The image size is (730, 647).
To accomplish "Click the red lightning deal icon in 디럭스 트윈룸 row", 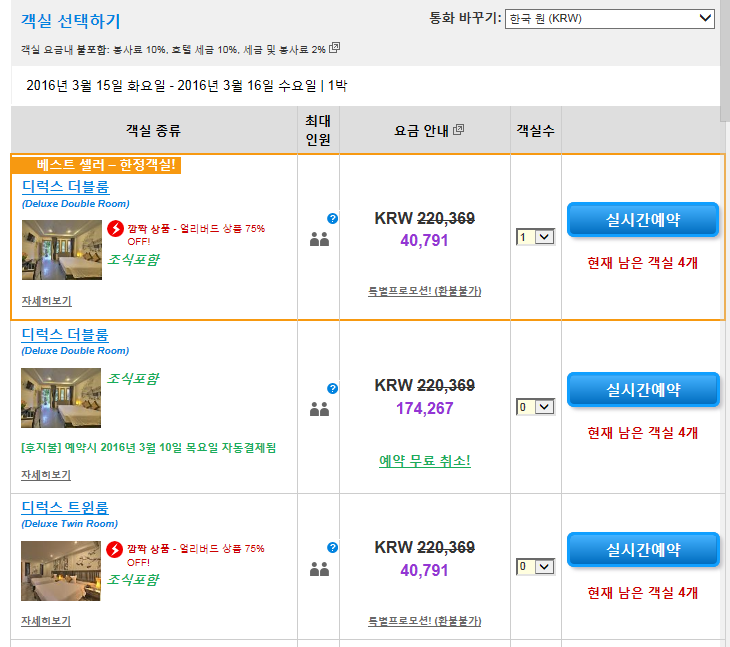I will 115,549.
